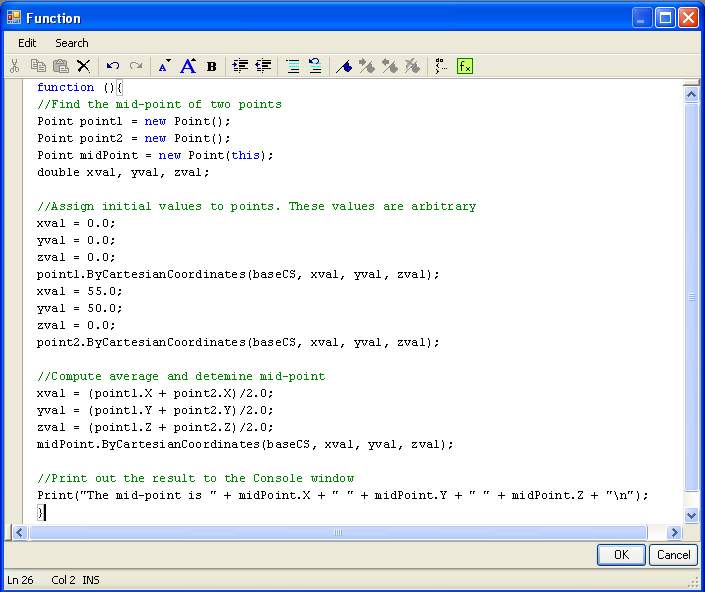The height and width of the screenshot is (592, 705).
Task: Click the 'point1.ByCartesianCoordinates' line
Action: [238, 274]
